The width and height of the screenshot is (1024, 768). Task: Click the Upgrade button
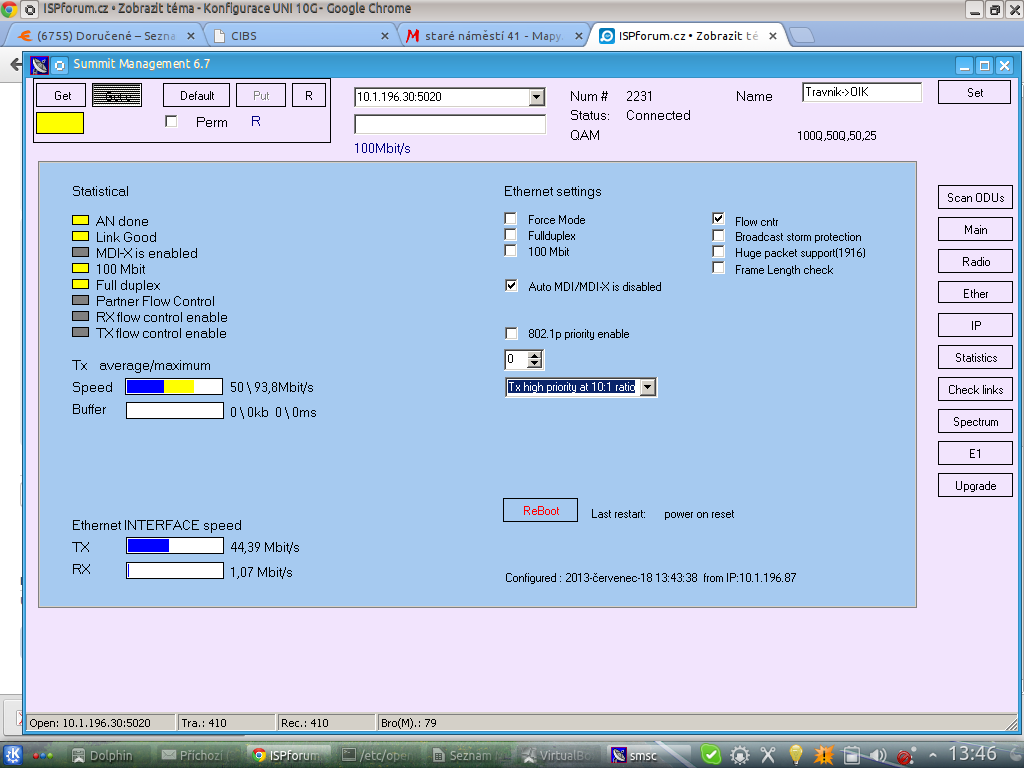tap(975, 485)
